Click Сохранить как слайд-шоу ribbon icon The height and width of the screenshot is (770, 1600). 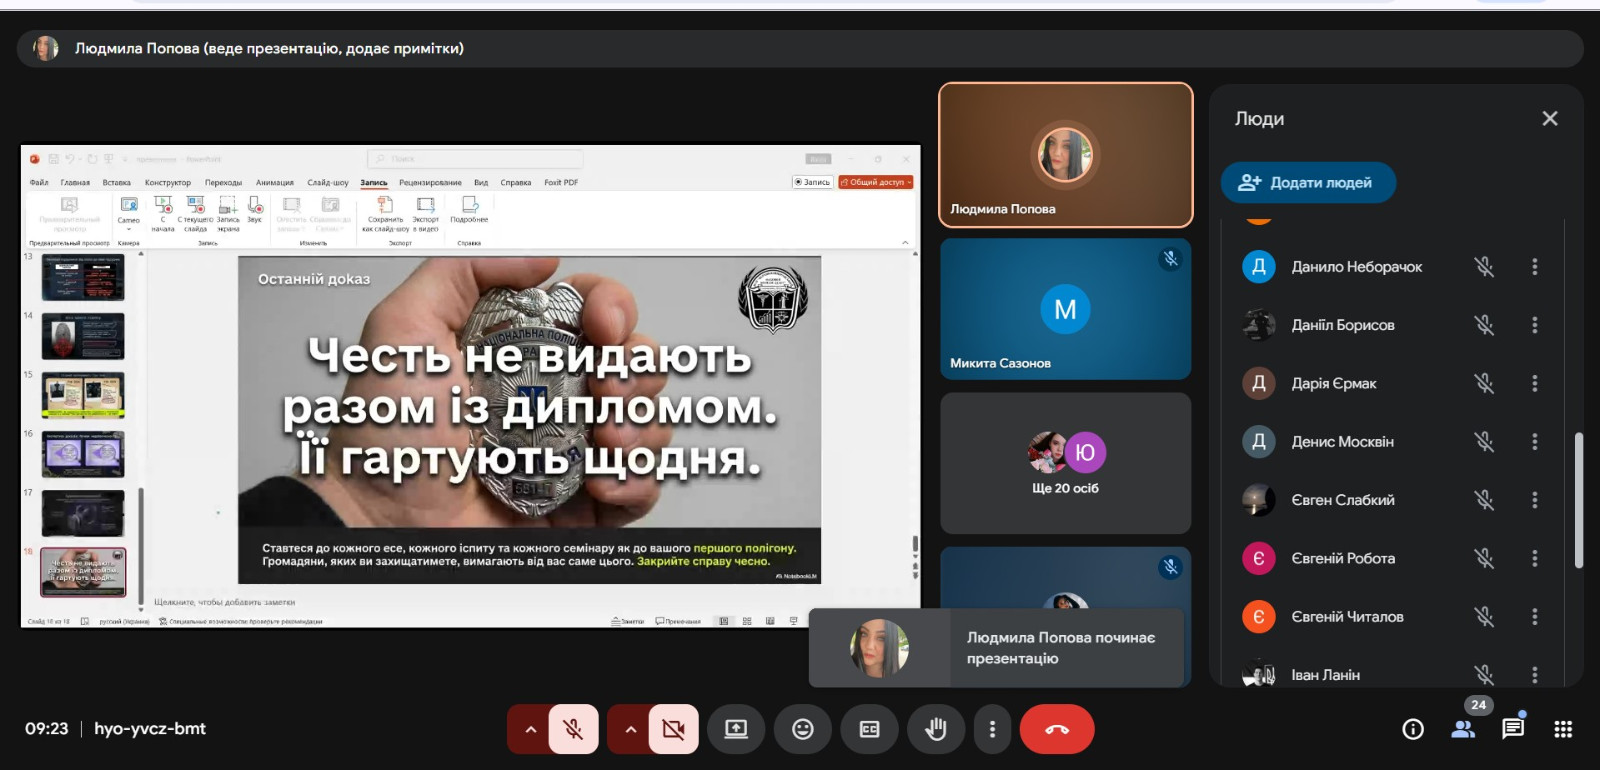[x=385, y=214]
